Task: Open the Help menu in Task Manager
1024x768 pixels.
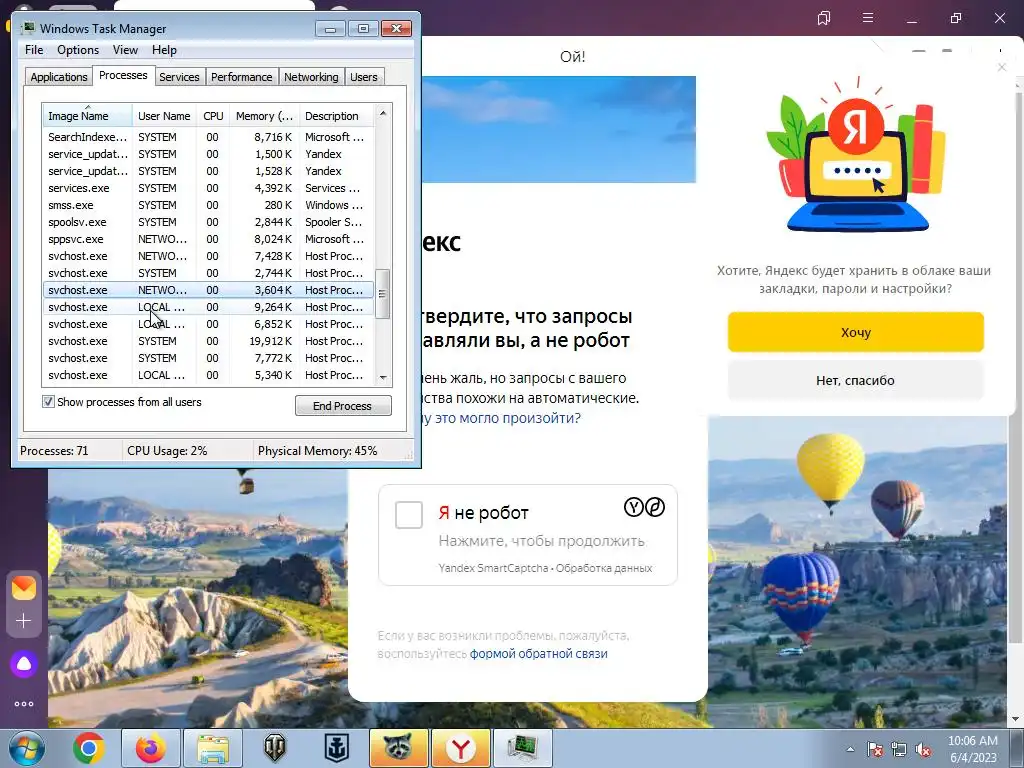Action: click(x=164, y=50)
